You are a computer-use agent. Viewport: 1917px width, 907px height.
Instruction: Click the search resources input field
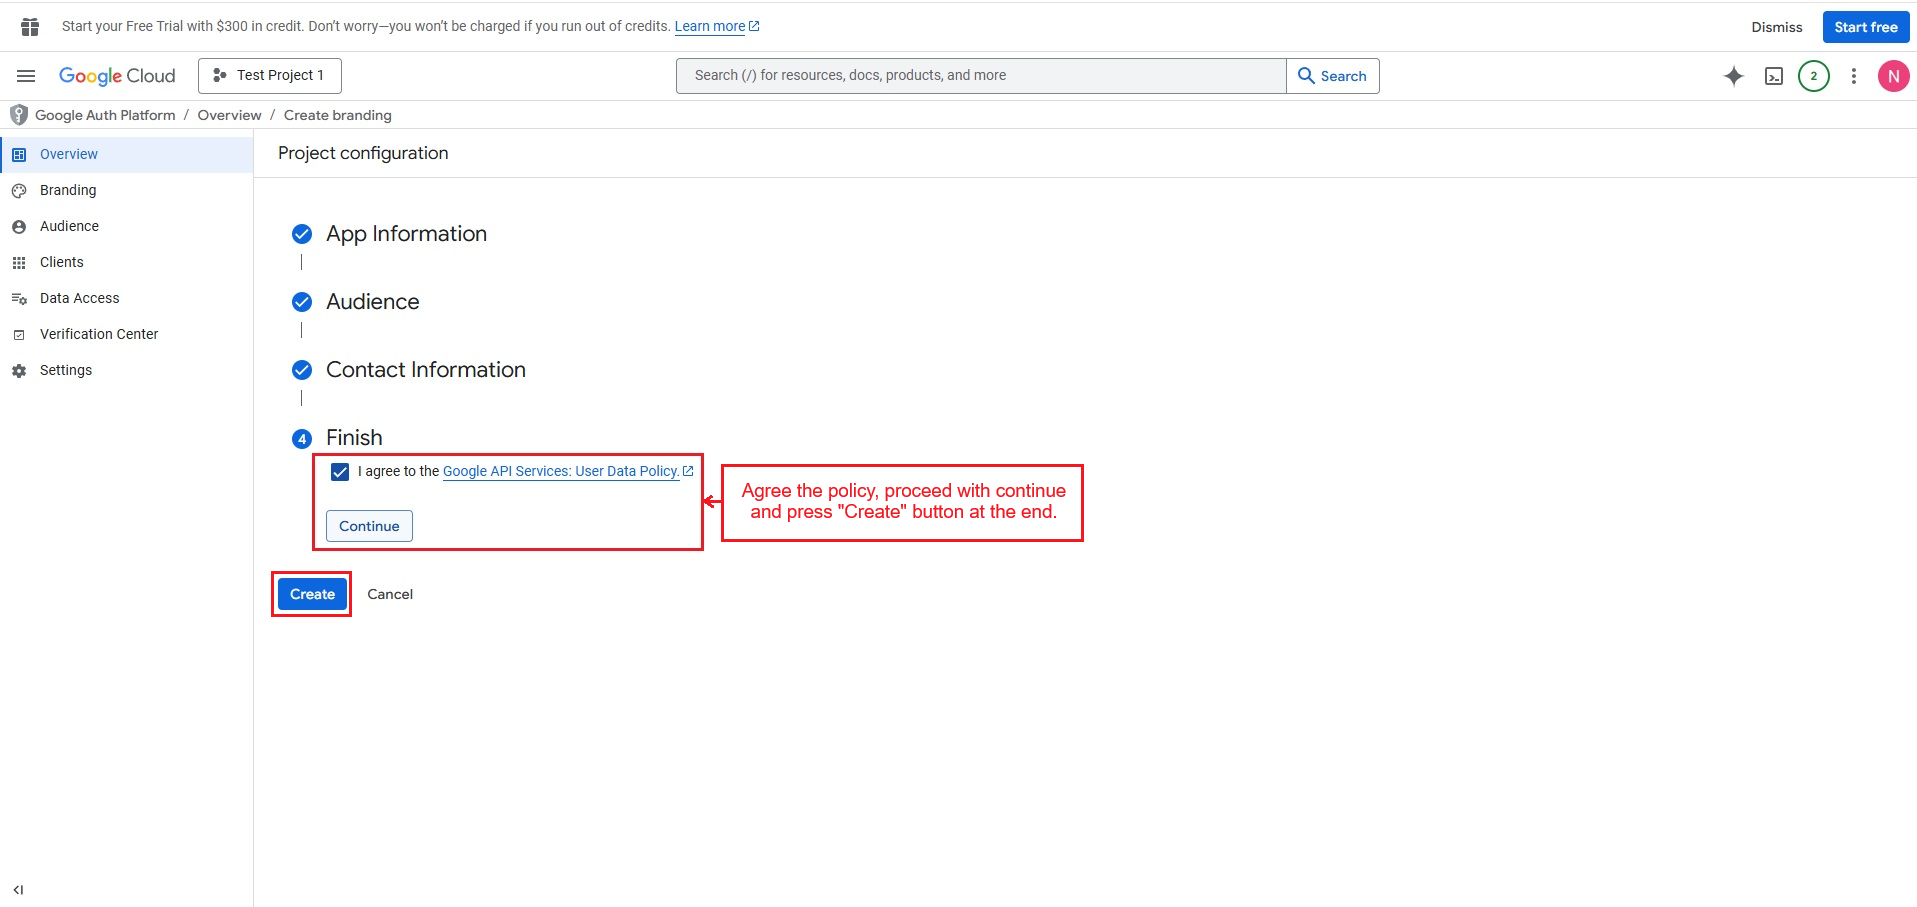(x=980, y=76)
